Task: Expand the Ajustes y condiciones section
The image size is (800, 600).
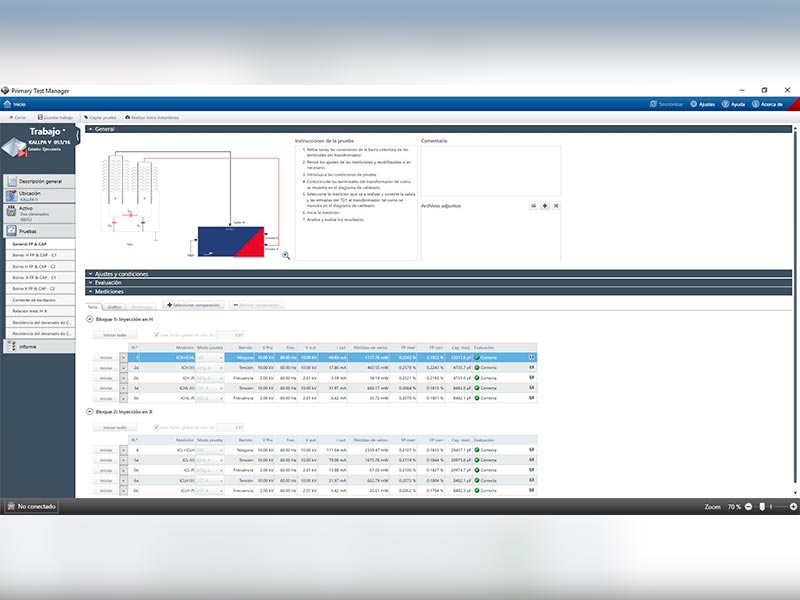Action: click(x=91, y=273)
